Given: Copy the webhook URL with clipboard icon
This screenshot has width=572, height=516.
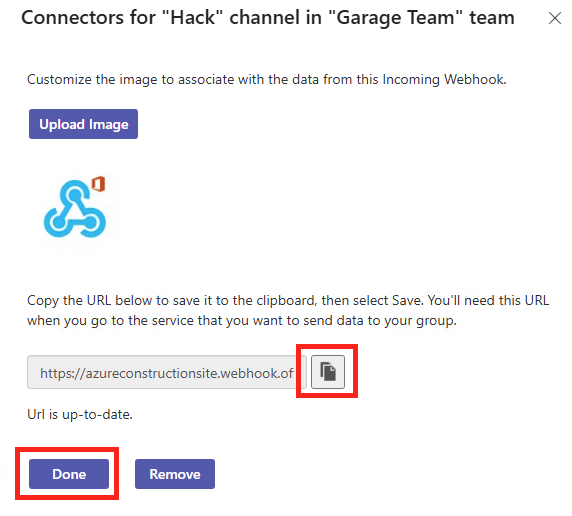Looking at the screenshot, I should [x=328, y=371].
